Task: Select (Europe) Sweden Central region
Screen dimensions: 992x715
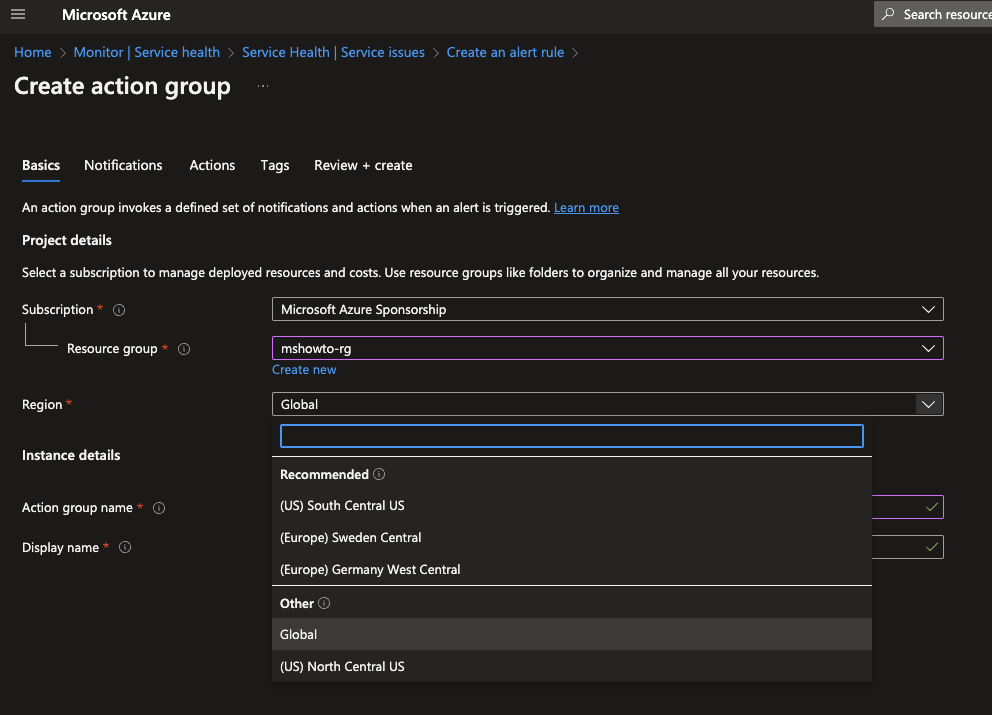Action: pos(571,537)
